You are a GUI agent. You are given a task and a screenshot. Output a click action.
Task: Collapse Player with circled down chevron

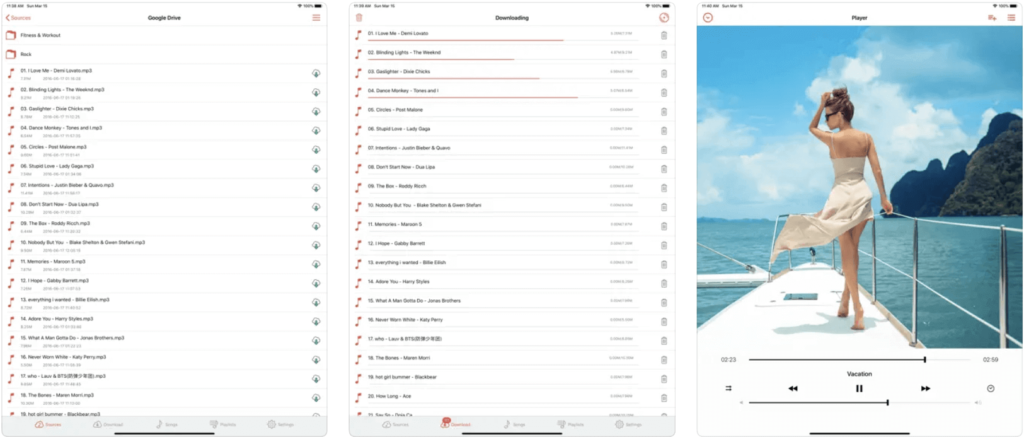(x=708, y=18)
